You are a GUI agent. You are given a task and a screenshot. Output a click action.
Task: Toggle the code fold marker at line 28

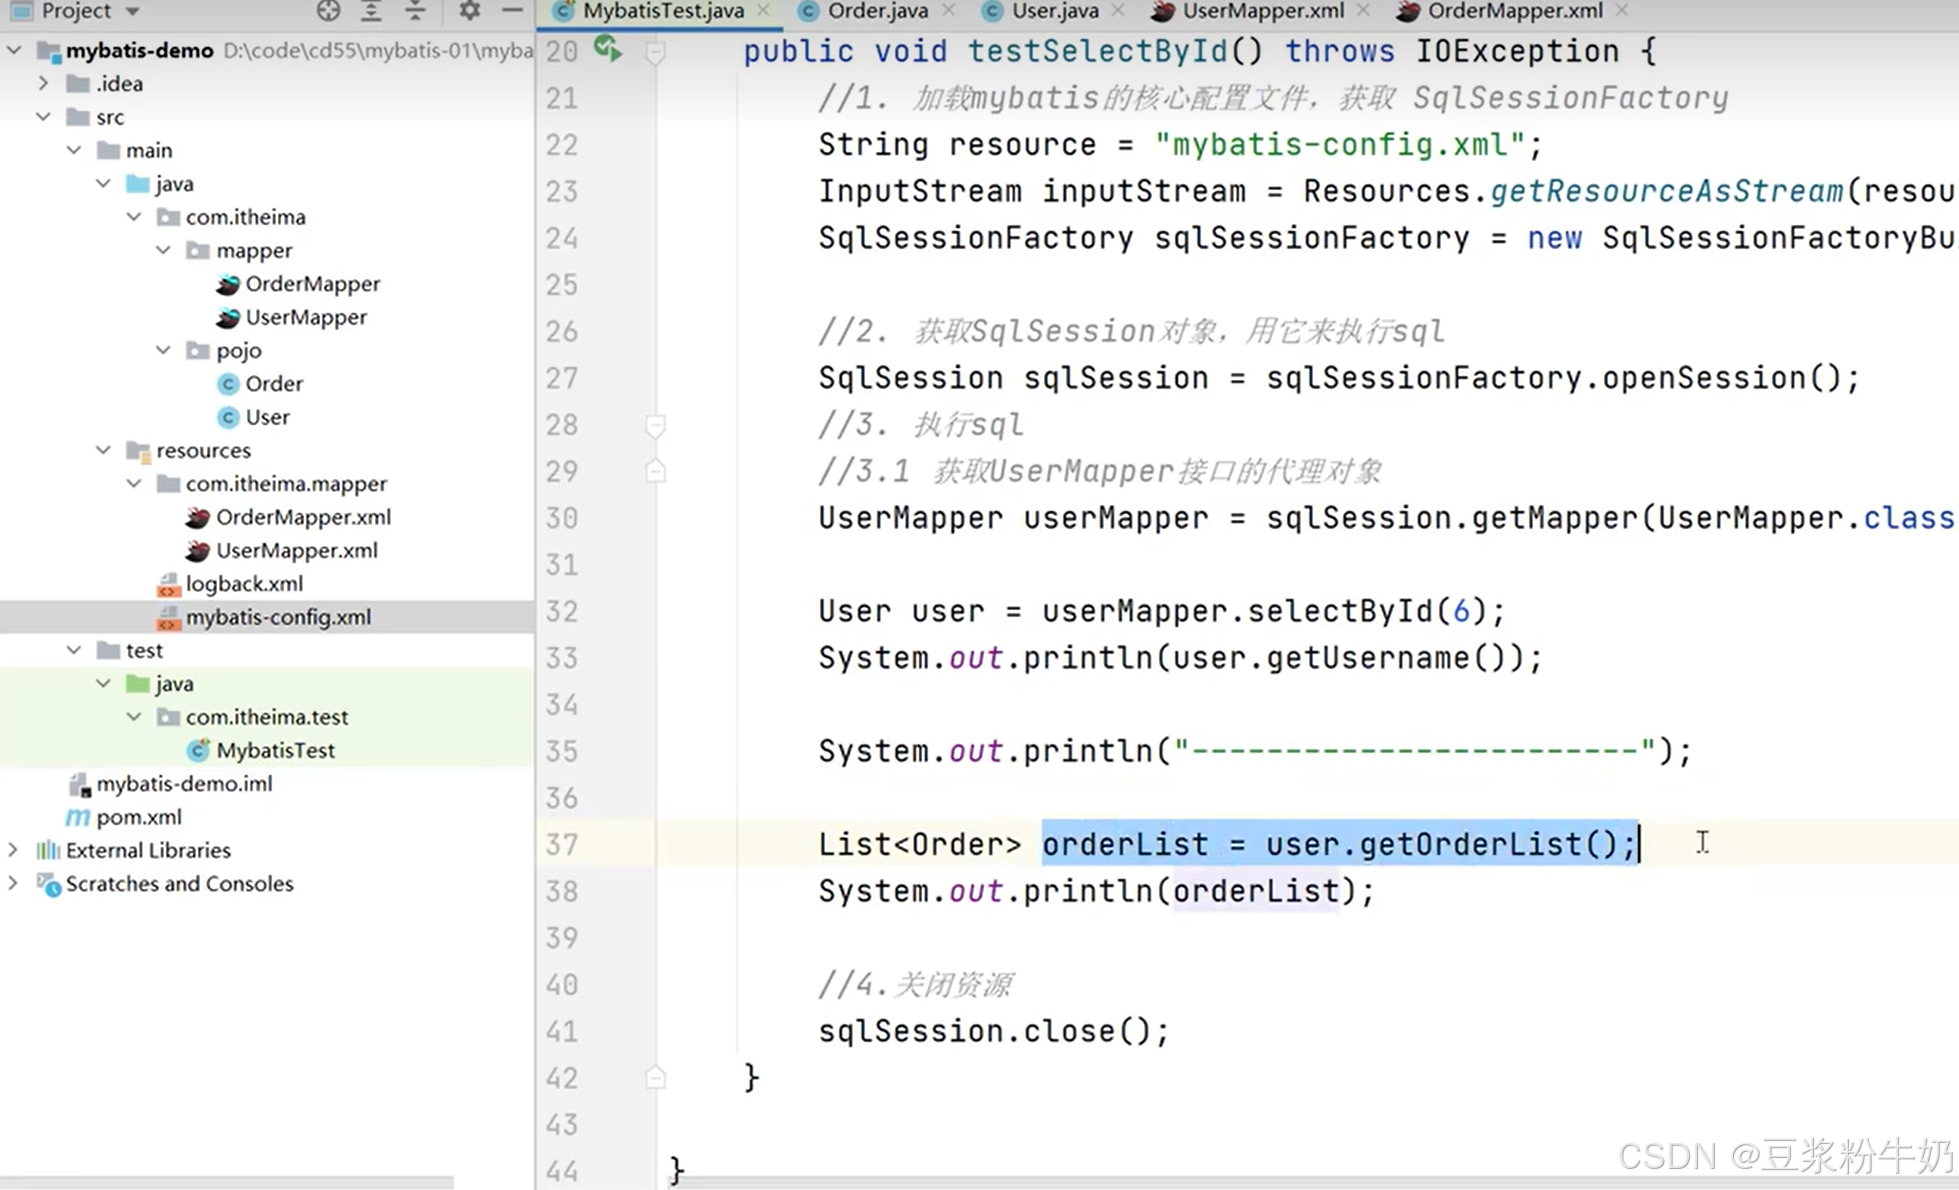655,425
